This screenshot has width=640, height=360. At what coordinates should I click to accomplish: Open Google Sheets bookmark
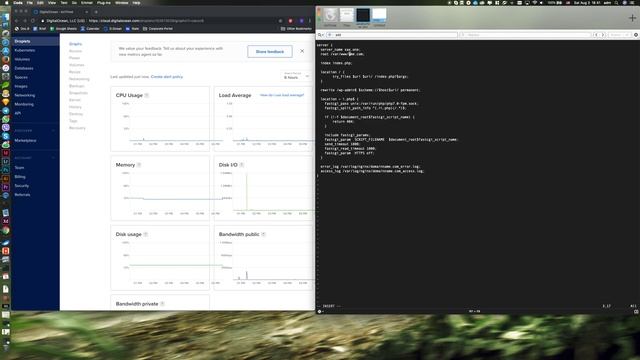tap(63, 29)
